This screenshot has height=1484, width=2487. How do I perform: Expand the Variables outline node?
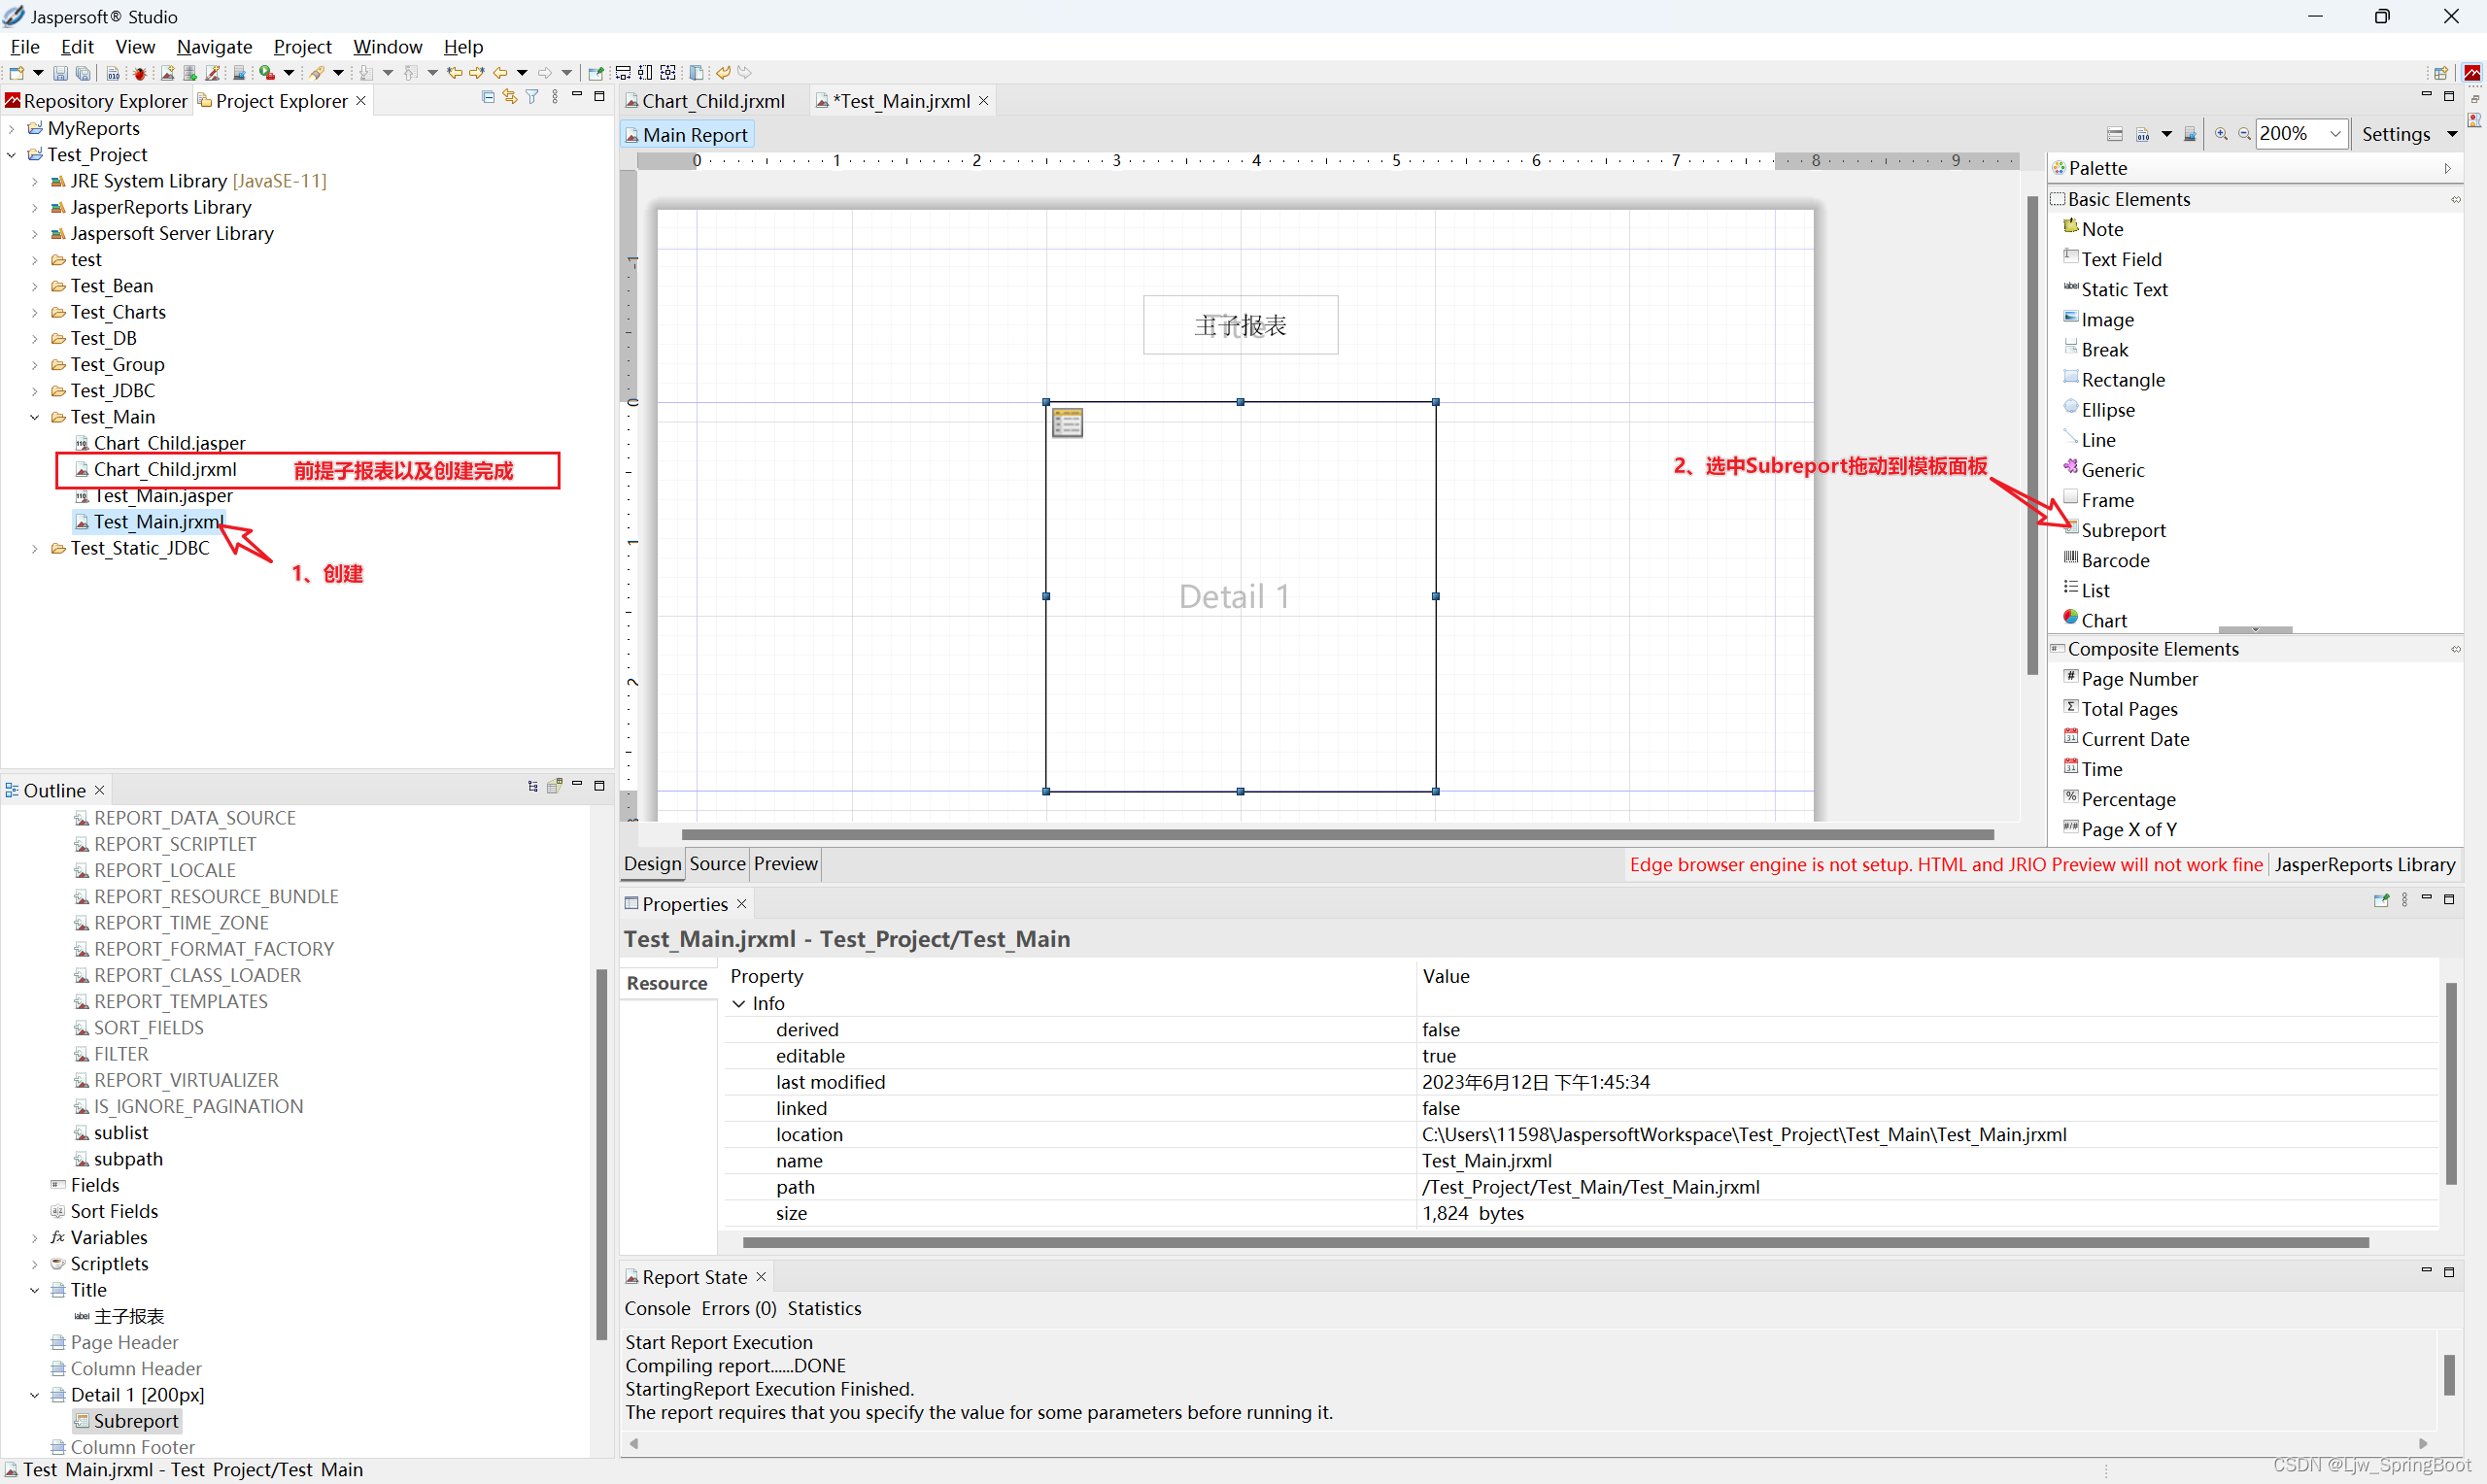(35, 1238)
